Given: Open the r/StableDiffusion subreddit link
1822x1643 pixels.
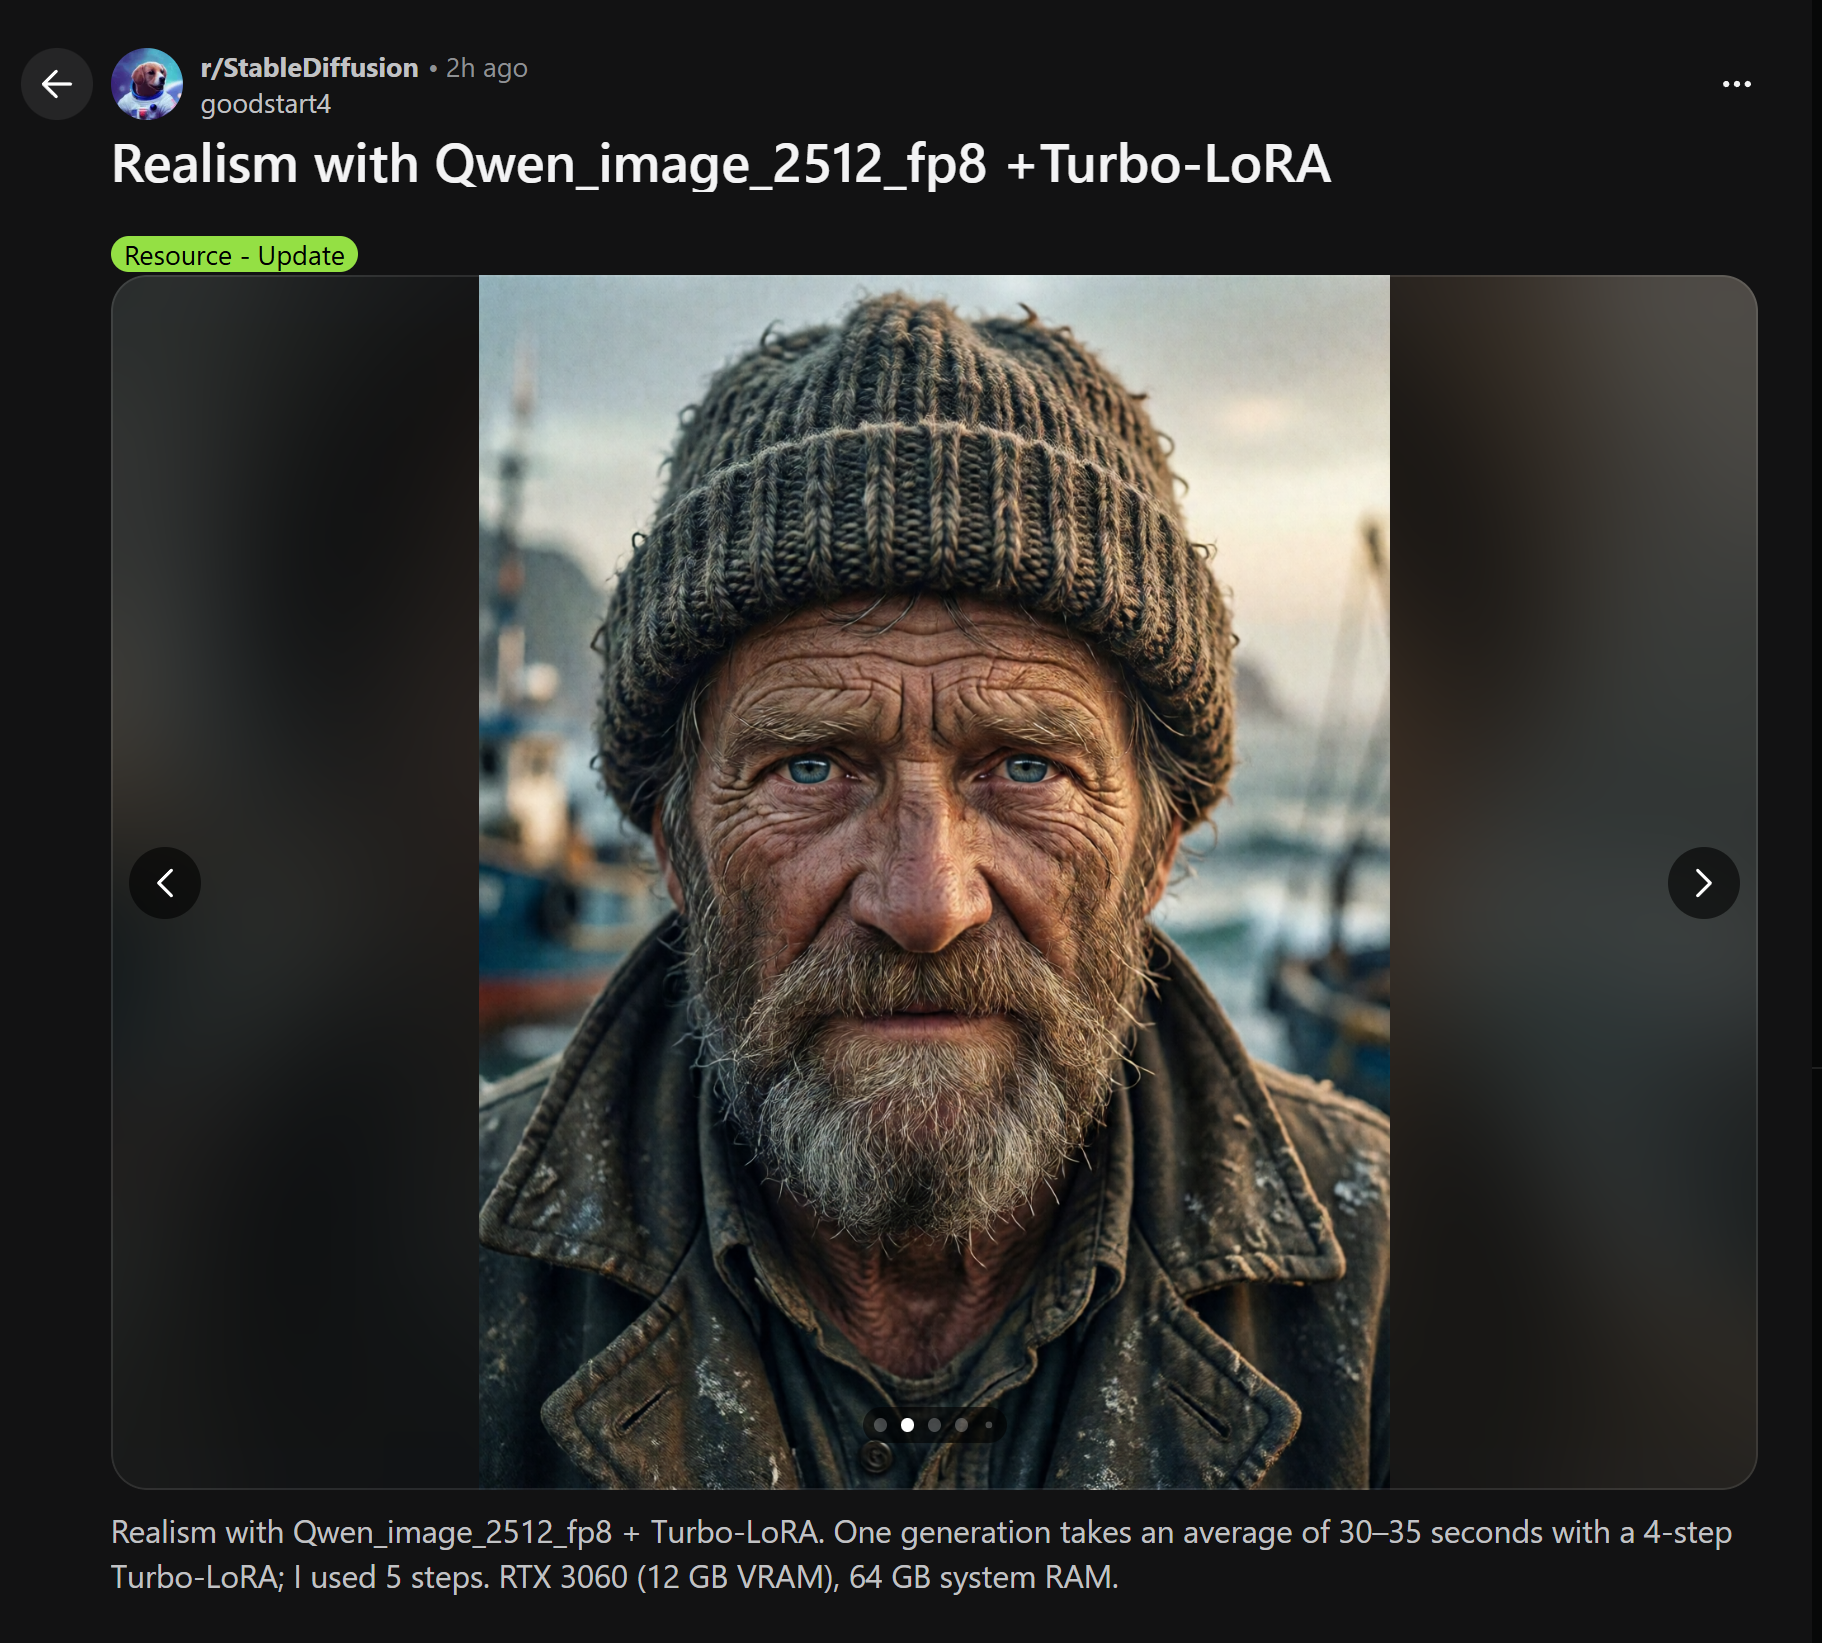Looking at the screenshot, I should coord(309,68).
